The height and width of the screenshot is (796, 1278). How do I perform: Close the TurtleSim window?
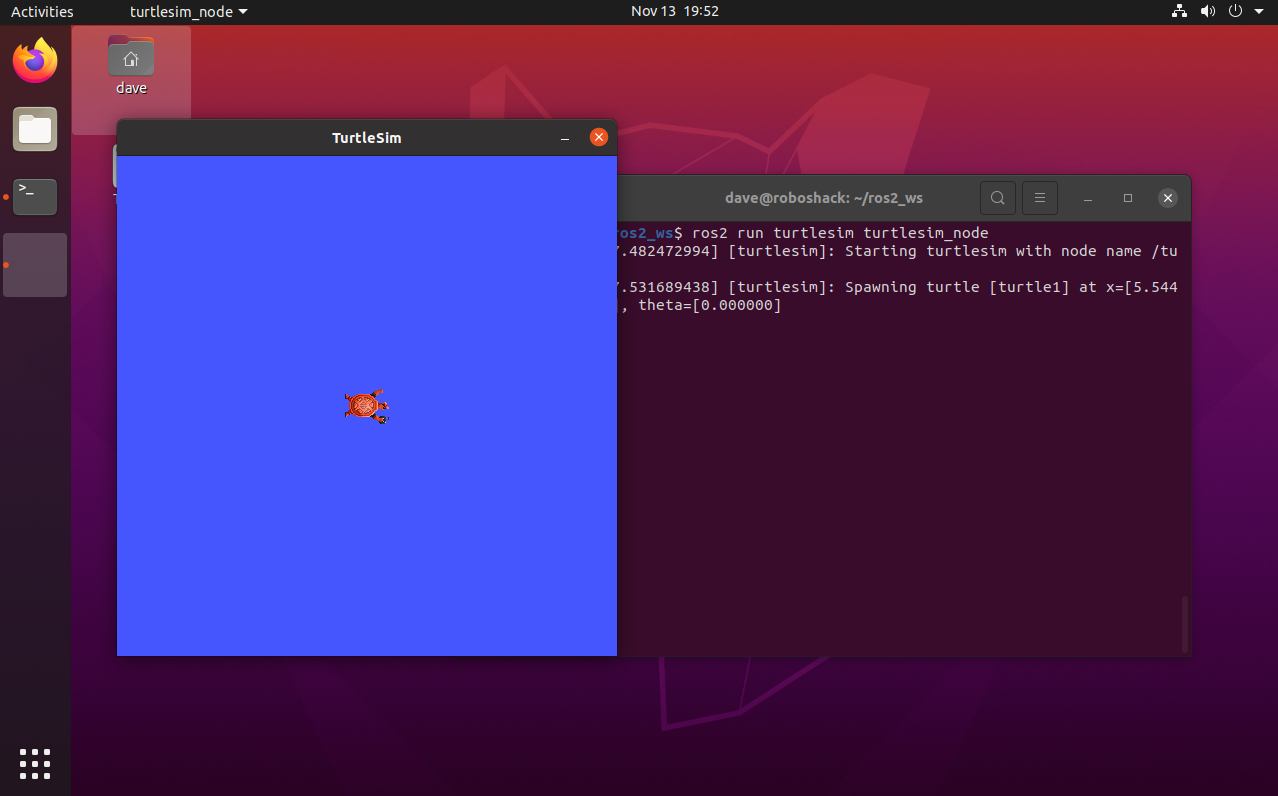point(599,137)
